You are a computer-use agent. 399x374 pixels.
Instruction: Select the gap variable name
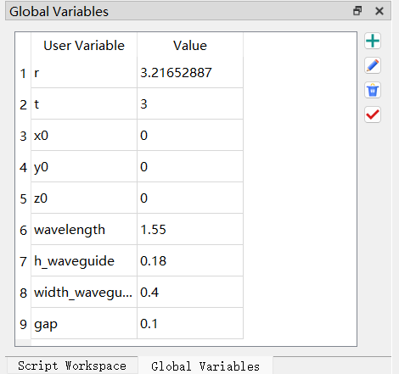tap(84, 324)
